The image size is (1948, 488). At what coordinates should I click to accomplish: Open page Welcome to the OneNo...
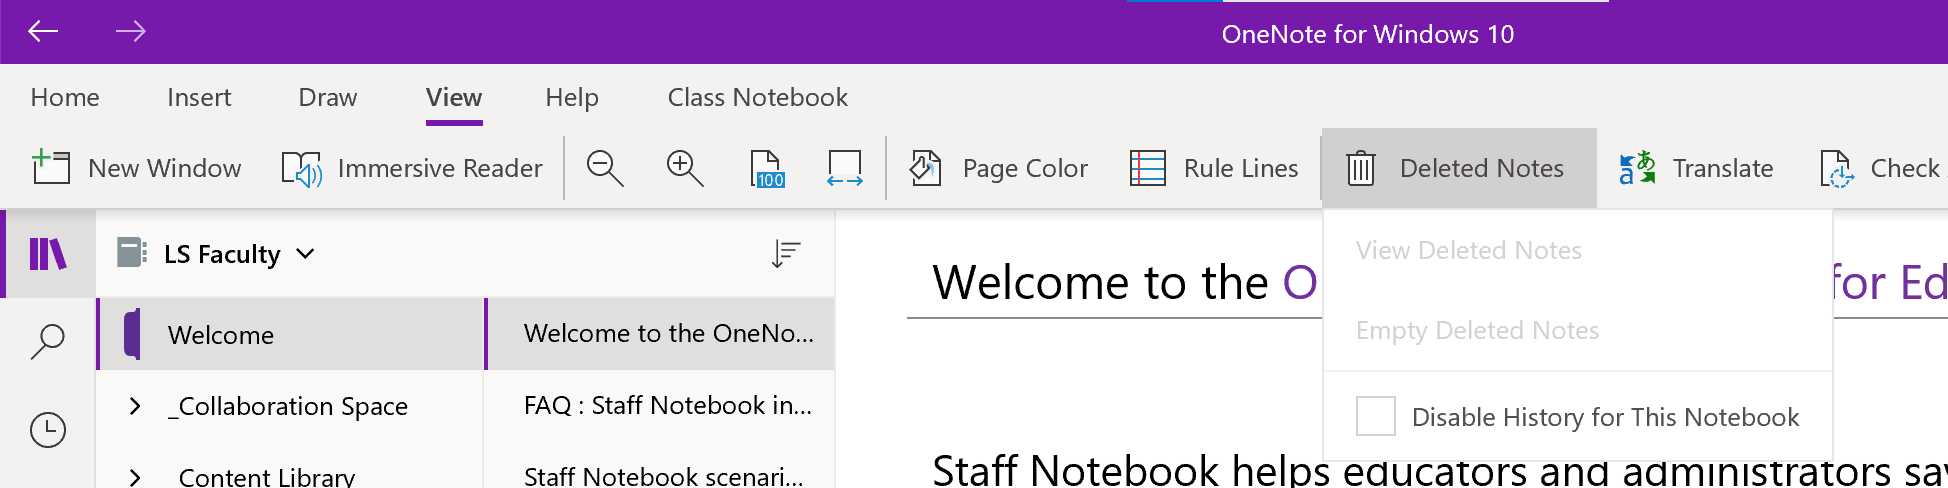[661, 334]
